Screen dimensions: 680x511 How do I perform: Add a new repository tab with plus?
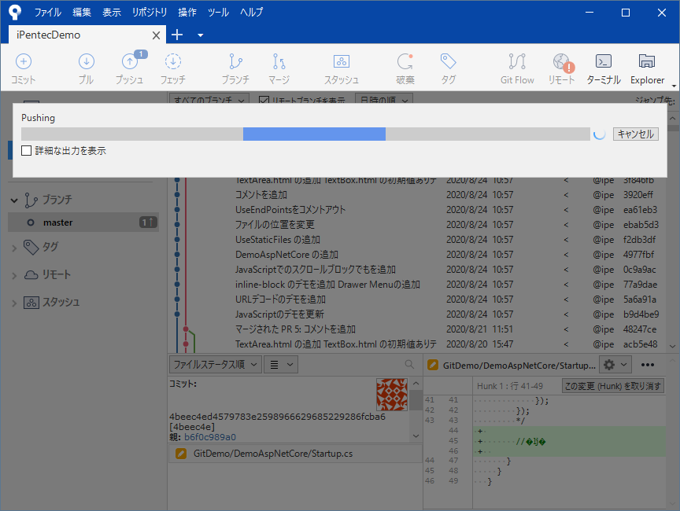pyautogui.click(x=177, y=35)
